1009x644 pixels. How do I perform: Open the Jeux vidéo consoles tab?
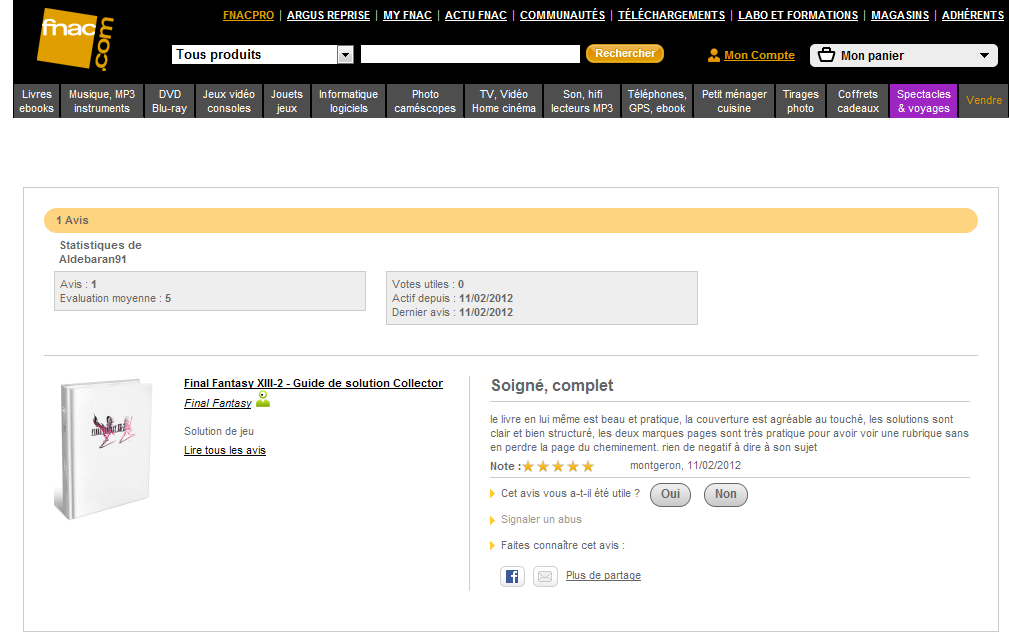pyautogui.click(x=229, y=101)
